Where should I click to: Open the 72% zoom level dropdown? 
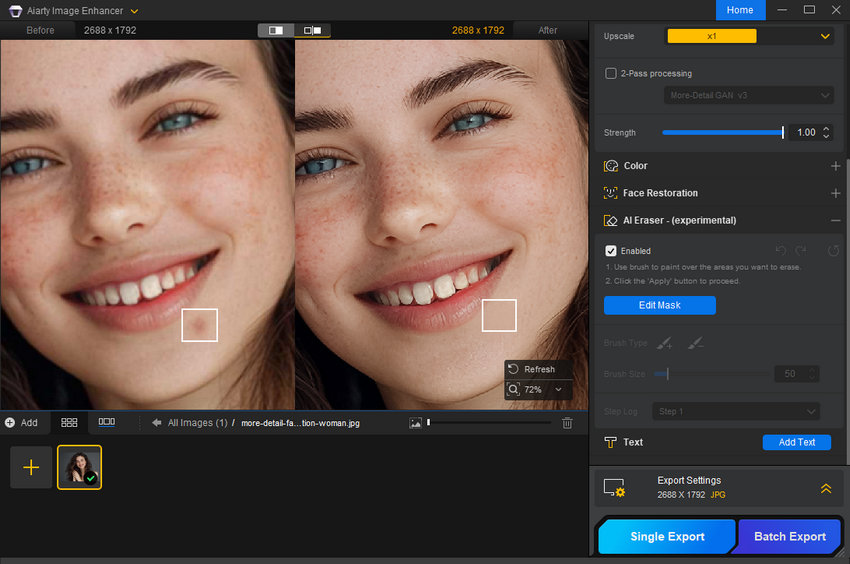tap(558, 389)
